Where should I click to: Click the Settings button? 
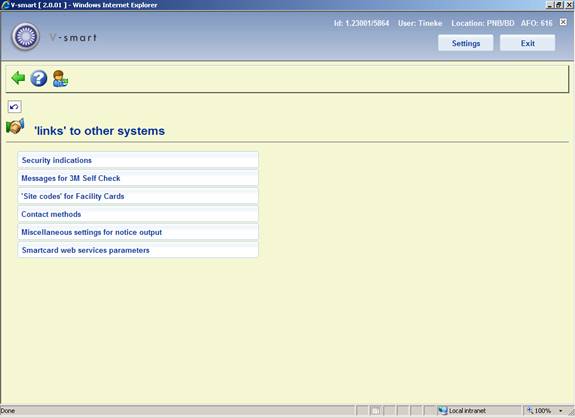[466, 43]
